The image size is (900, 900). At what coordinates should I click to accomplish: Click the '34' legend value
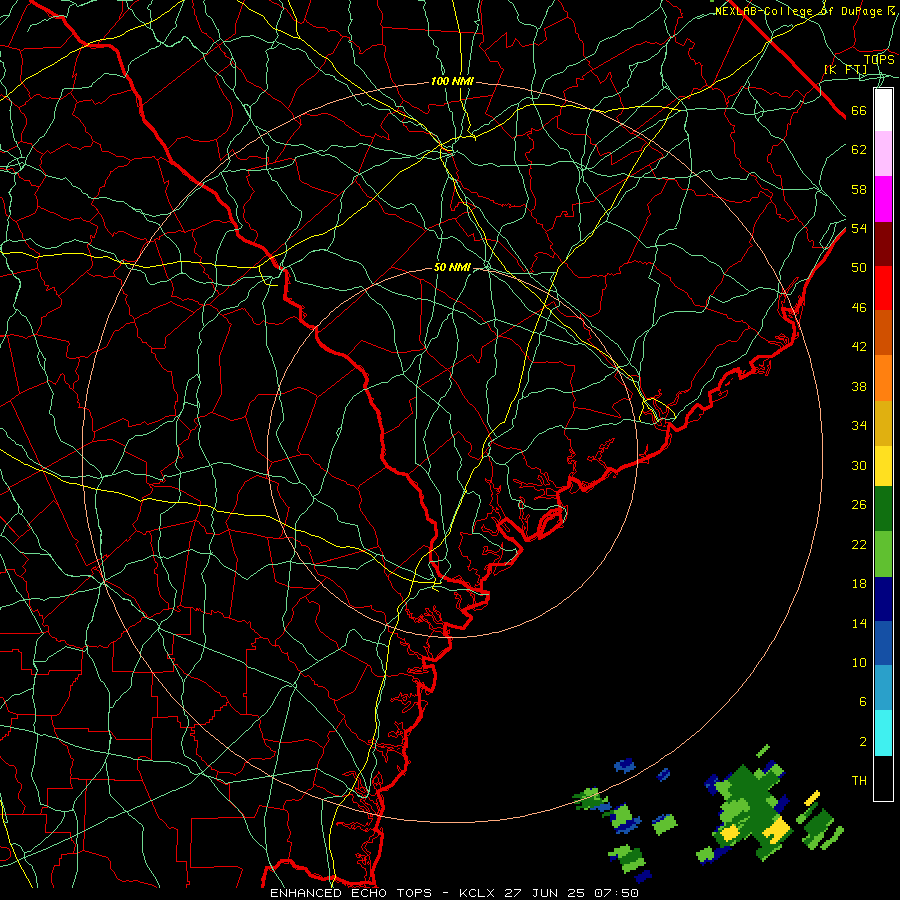click(859, 426)
